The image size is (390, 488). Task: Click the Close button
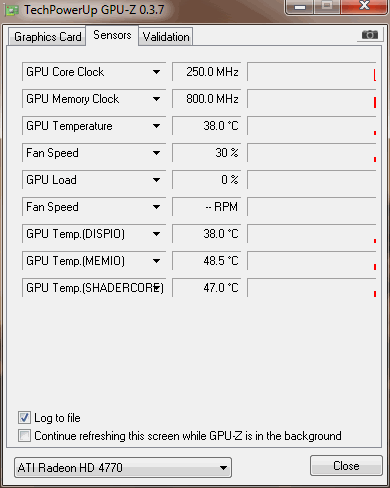(x=346, y=466)
